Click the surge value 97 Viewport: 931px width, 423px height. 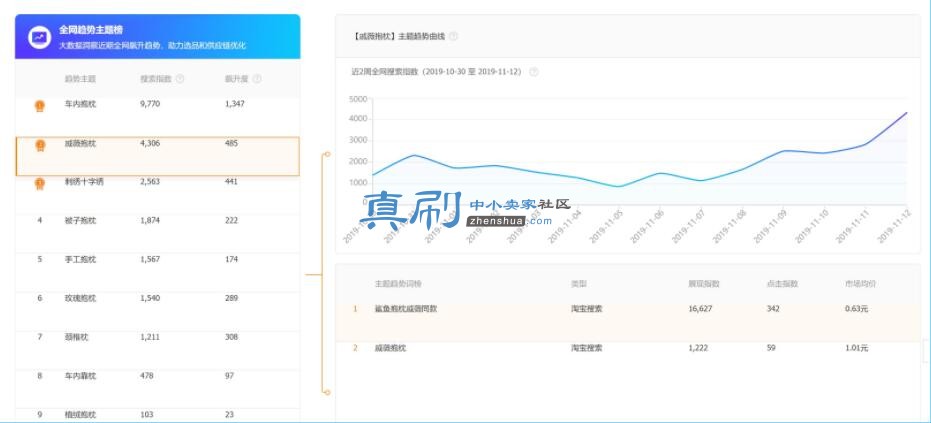coord(229,376)
